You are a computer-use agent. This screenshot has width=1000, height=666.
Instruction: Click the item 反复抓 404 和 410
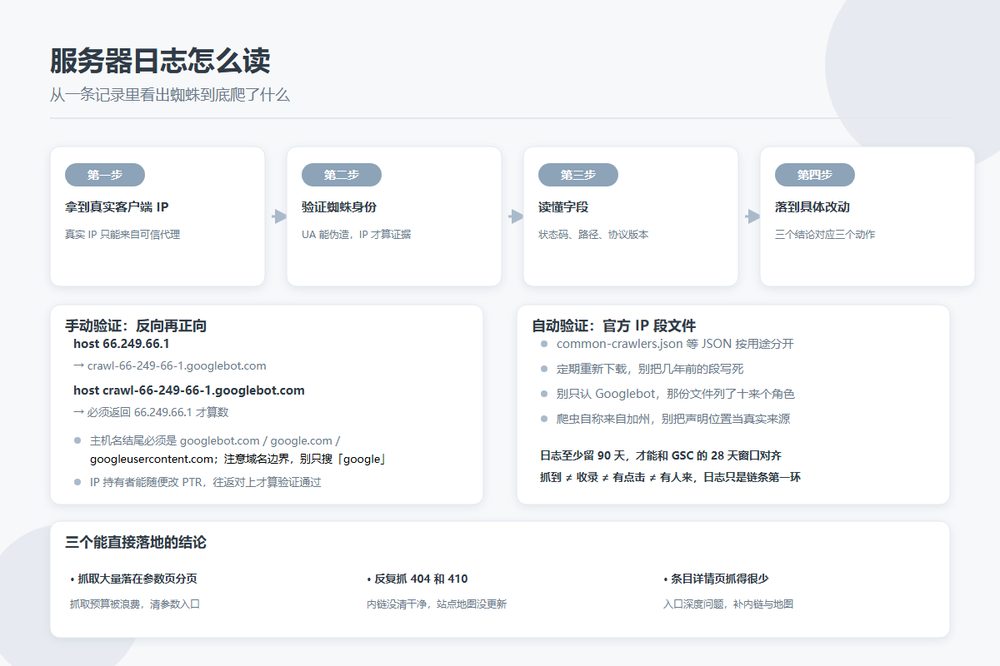click(417, 579)
